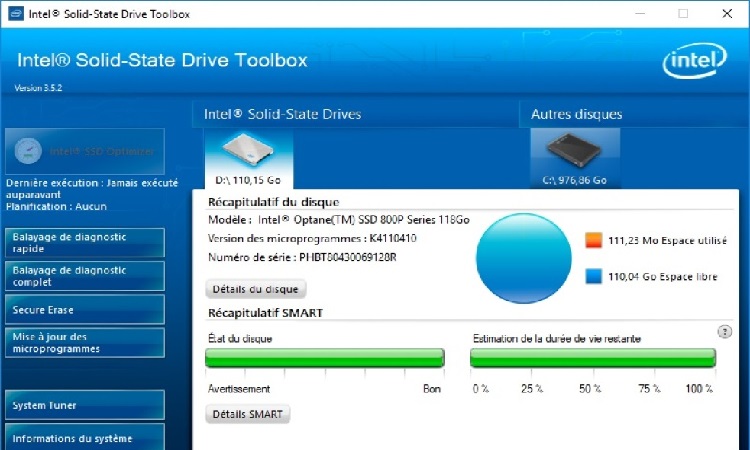
Task: Run Balayage de diagnostic complet
Action: (x=85, y=276)
